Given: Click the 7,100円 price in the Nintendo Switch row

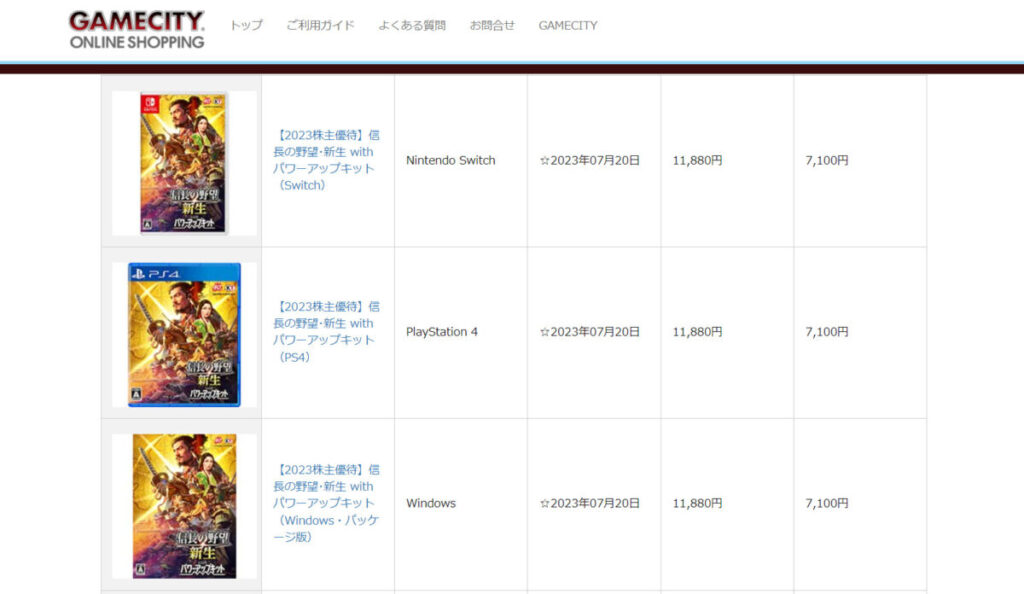Looking at the screenshot, I should coord(827,161).
